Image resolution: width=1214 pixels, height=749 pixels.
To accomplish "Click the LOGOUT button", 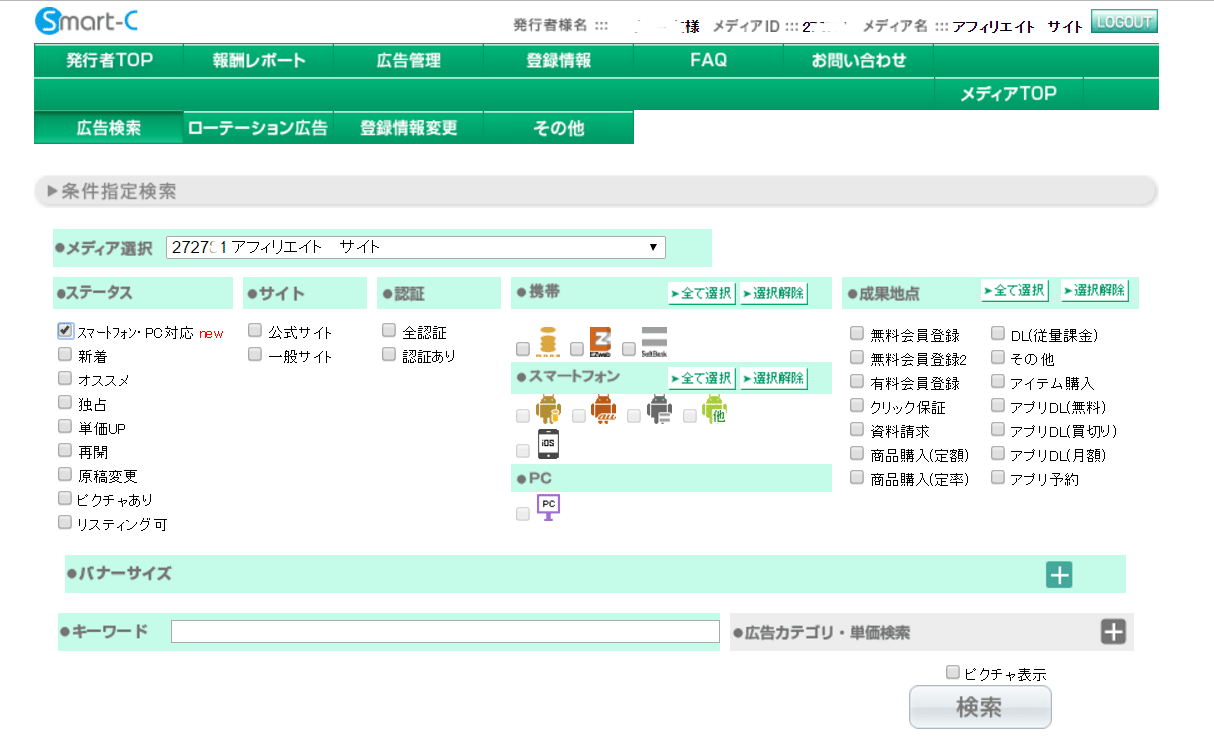I will pos(1124,22).
